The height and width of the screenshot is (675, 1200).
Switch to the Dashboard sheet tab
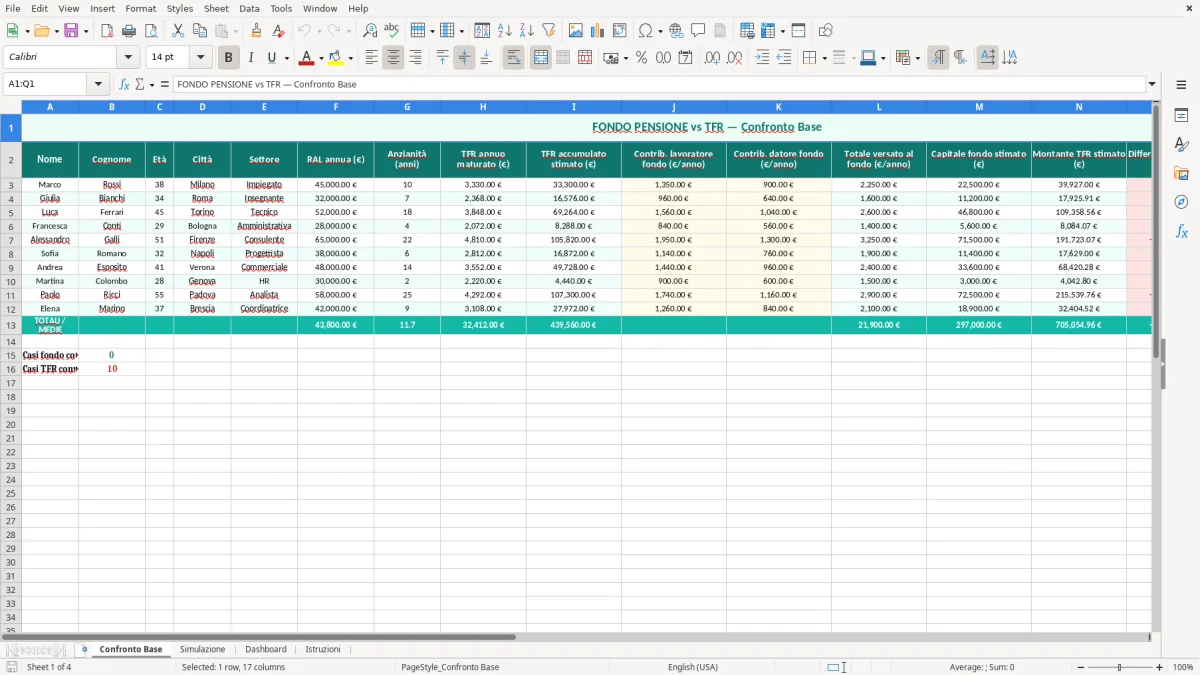pos(266,649)
